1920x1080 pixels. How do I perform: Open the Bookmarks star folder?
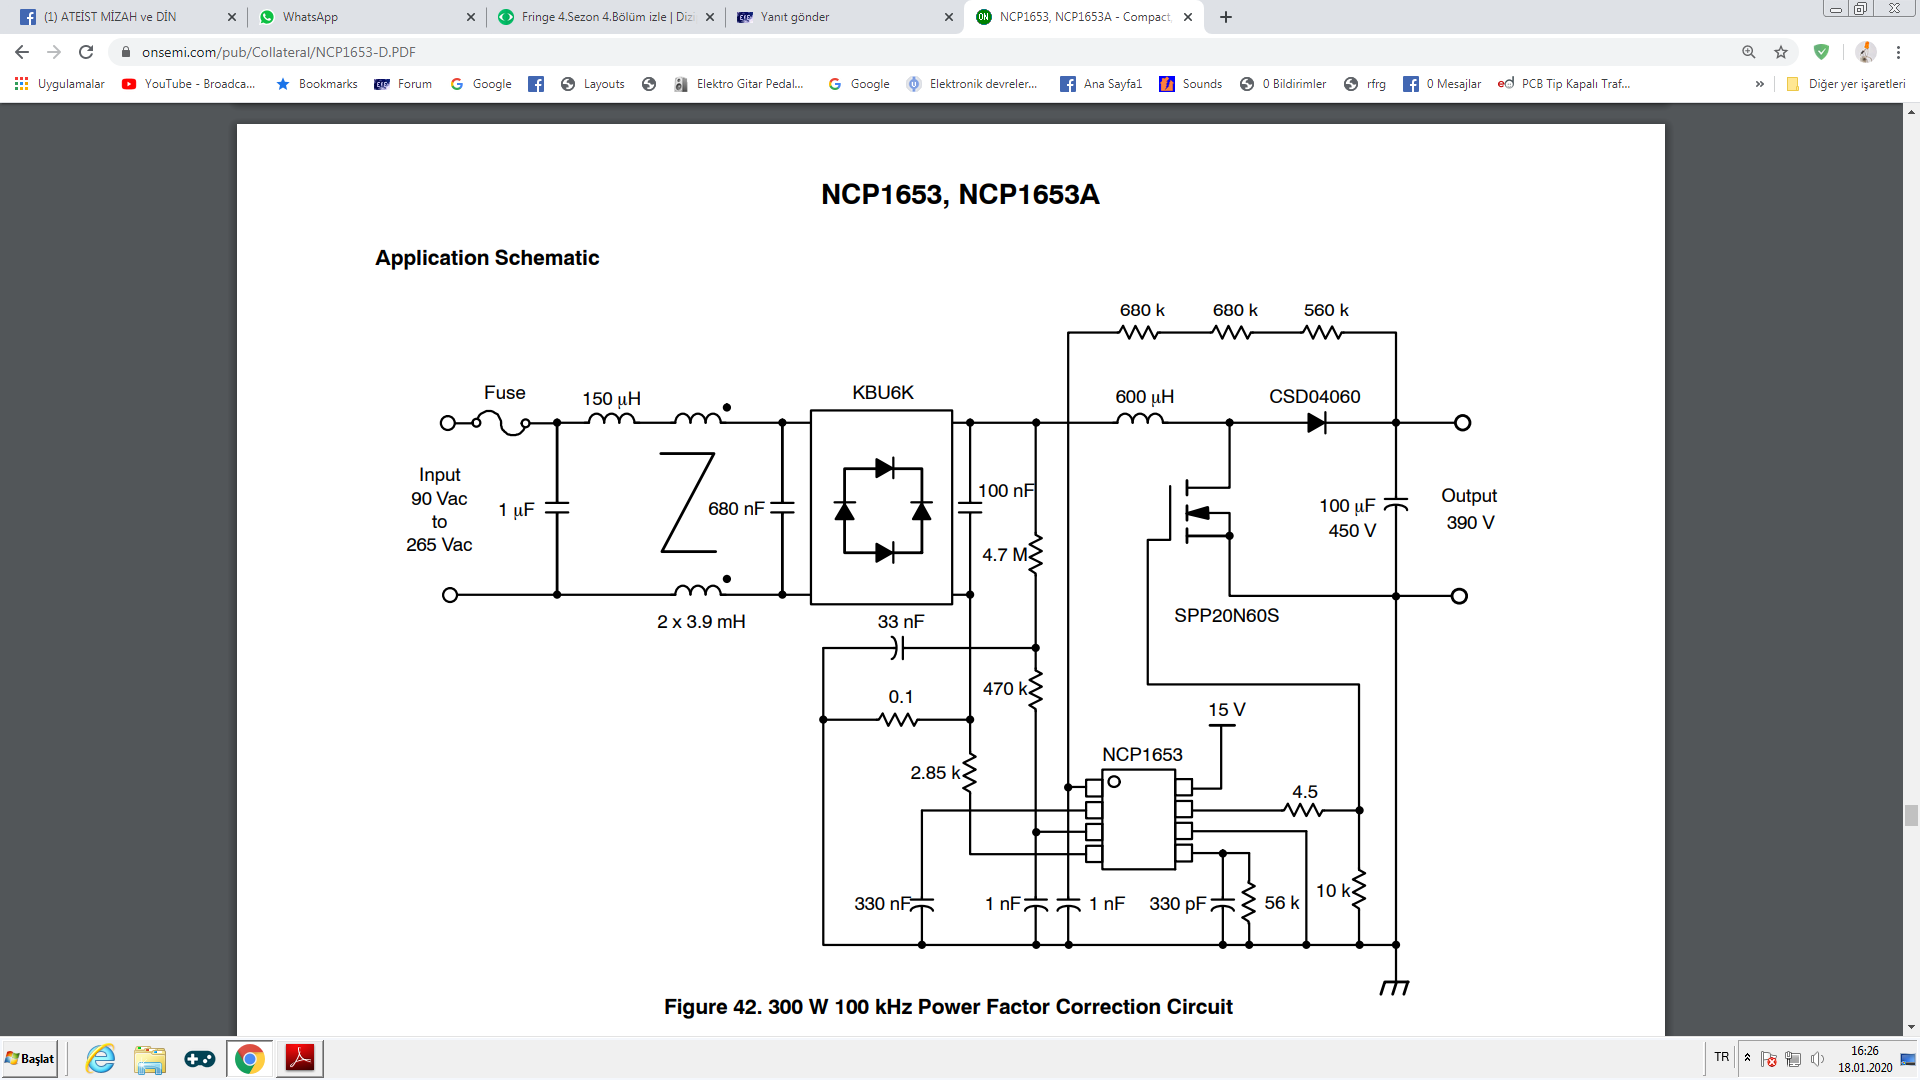coord(317,84)
